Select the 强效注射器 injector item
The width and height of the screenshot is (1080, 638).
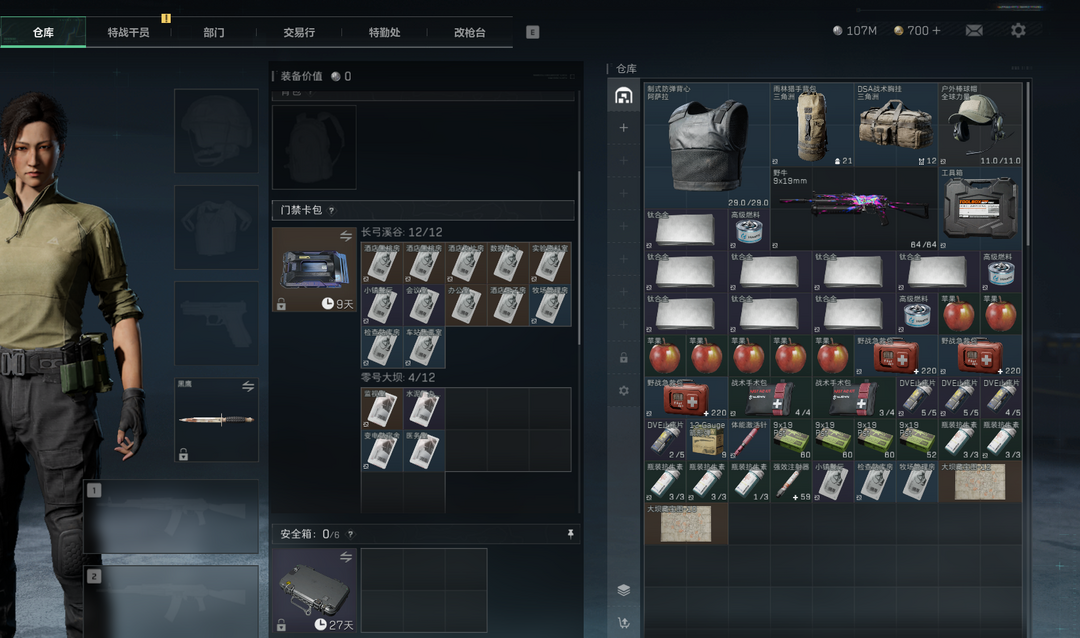(x=791, y=482)
